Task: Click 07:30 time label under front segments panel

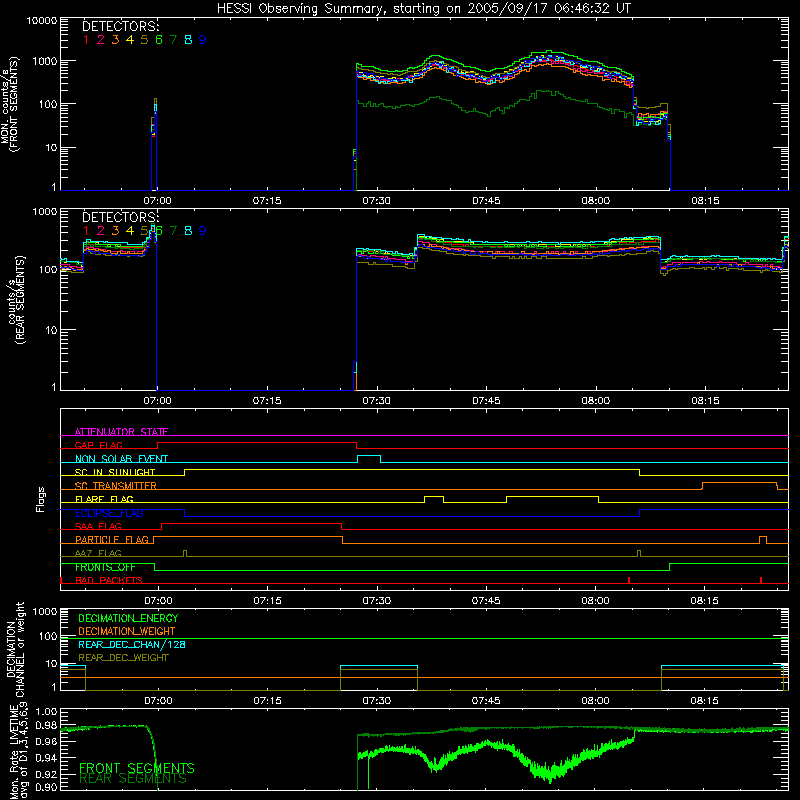Action: (x=377, y=201)
